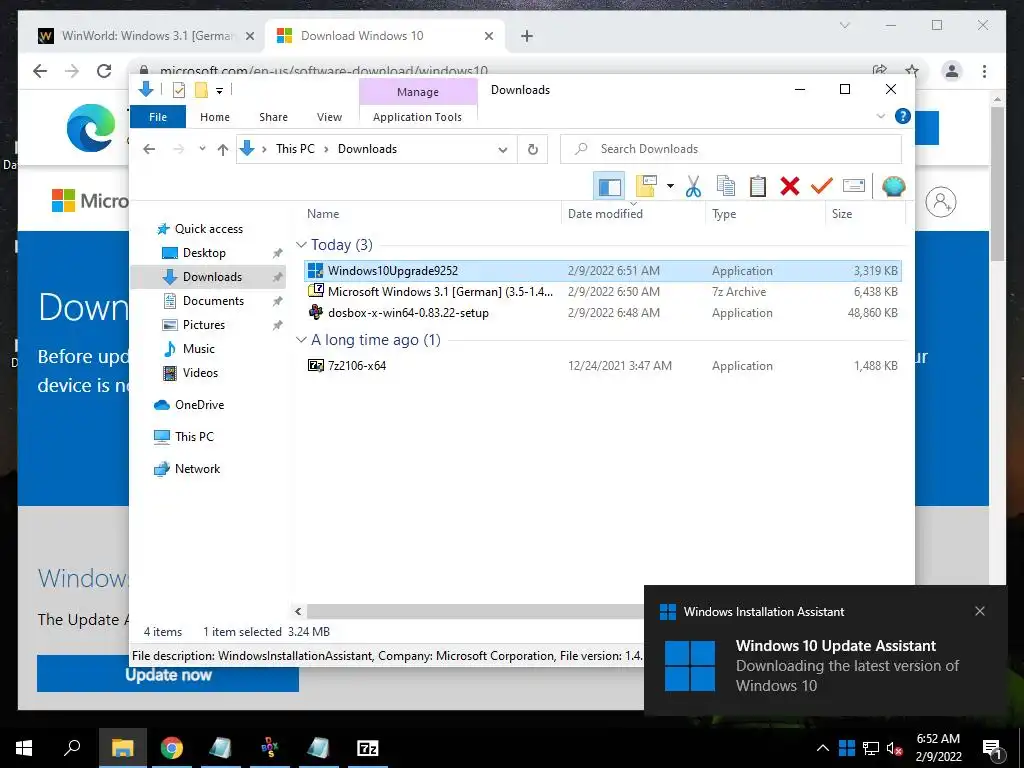1024x768 pixels.
Task: Click the Paste clipboard icon
Action: (758, 186)
